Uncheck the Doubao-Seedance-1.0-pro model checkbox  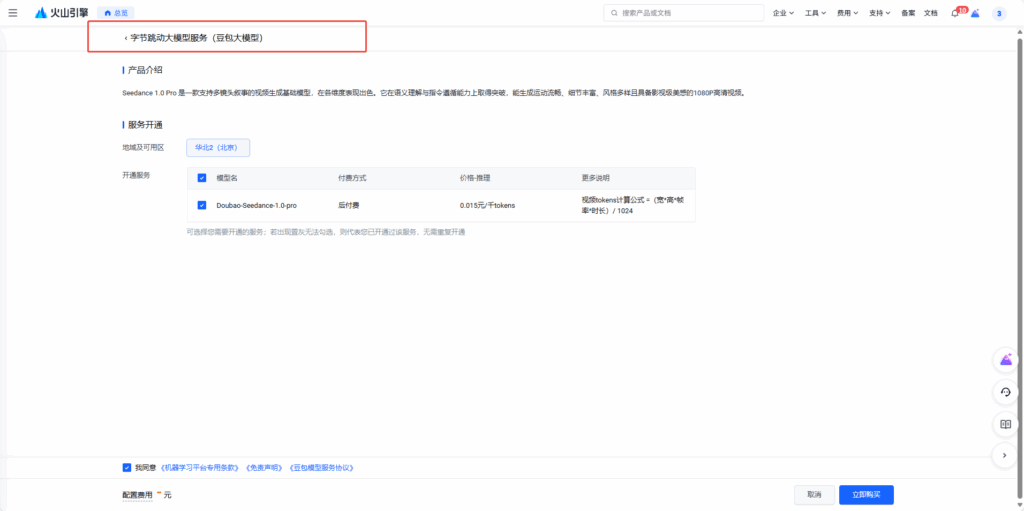point(202,205)
